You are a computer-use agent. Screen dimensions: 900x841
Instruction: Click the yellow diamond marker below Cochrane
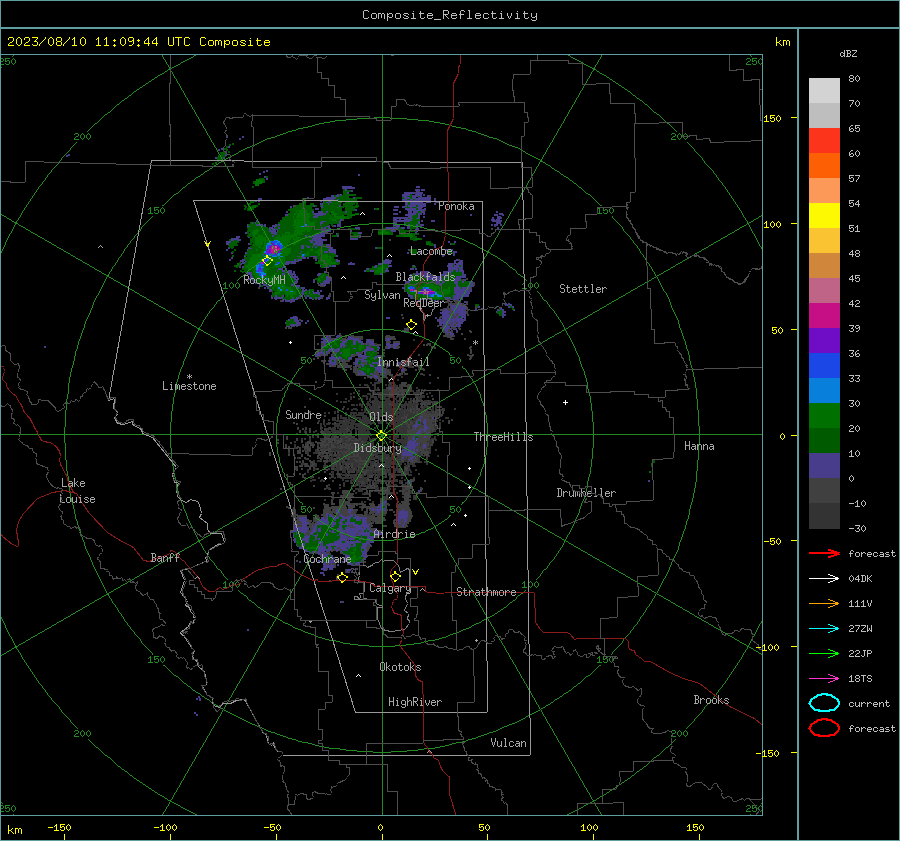click(x=342, y=578)
